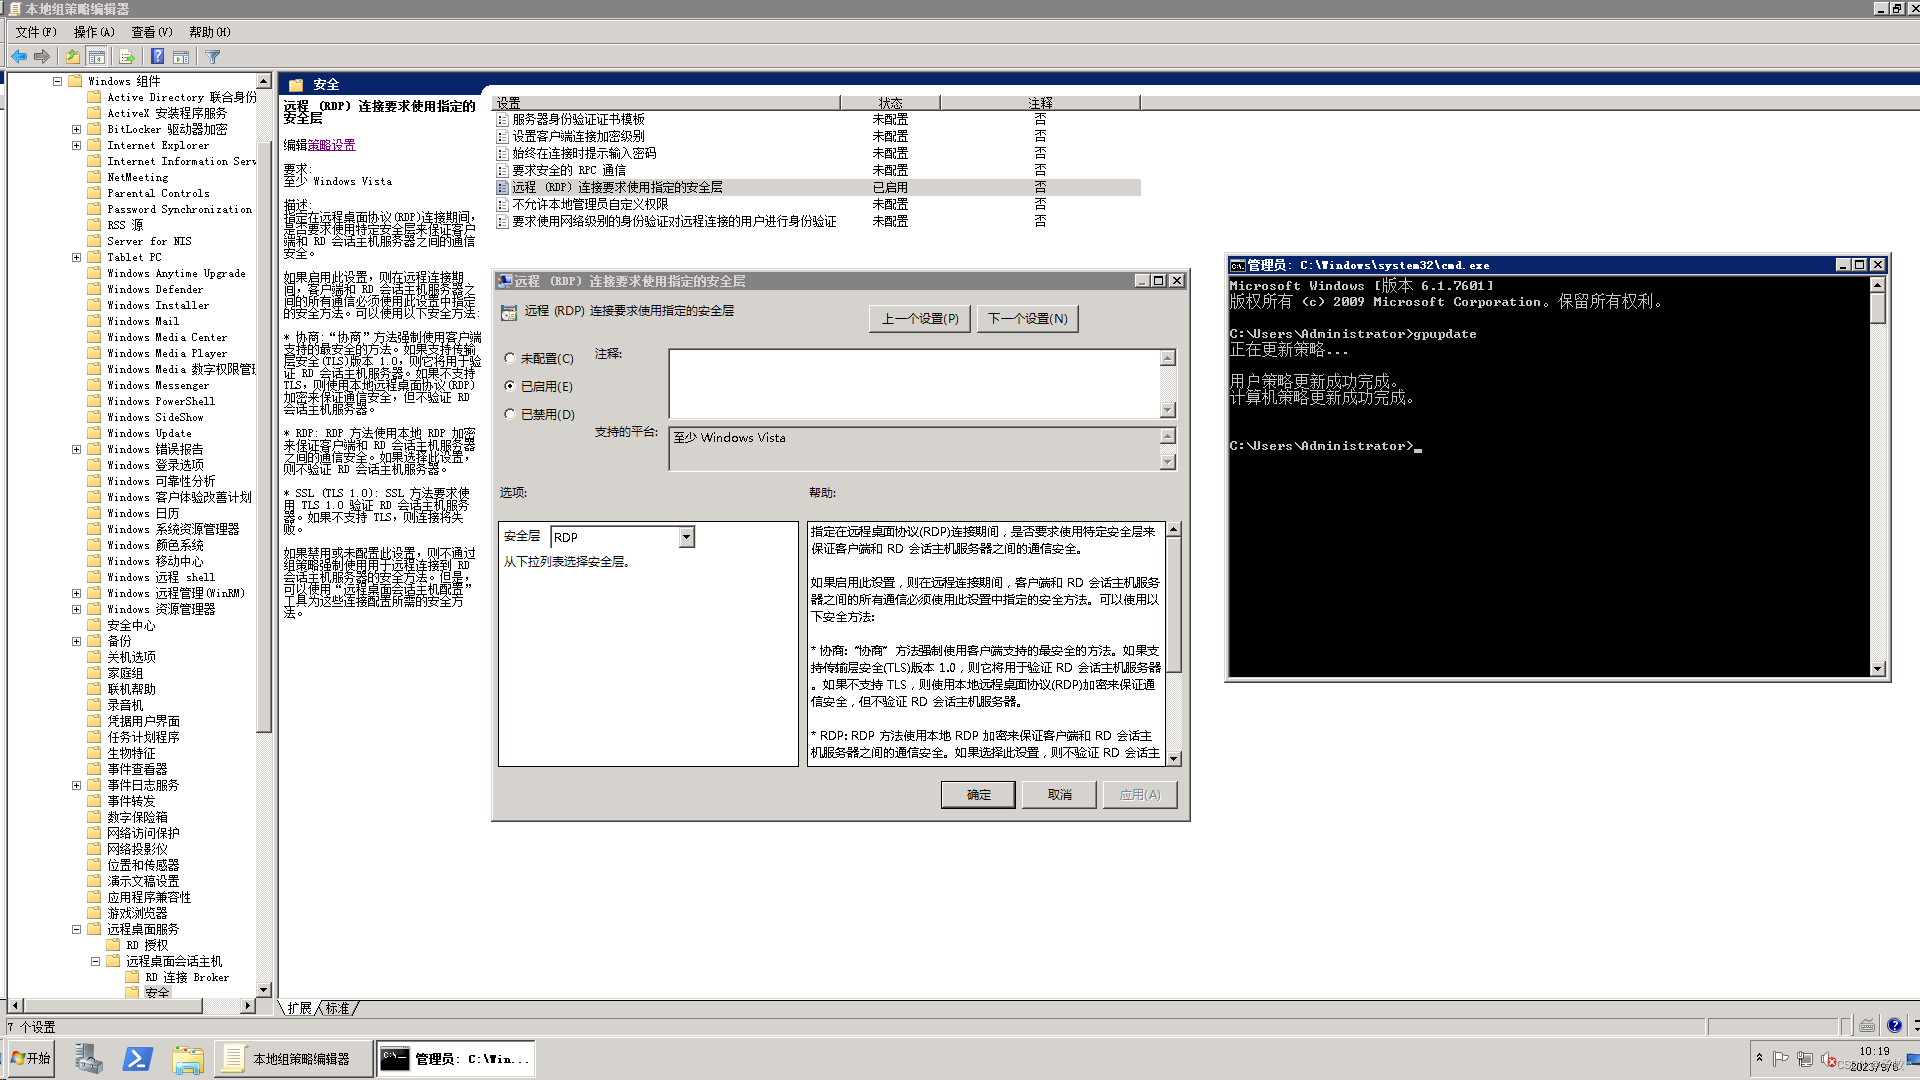Click scroll-up arrow of console tree
The width and height of the screenshot is (1920, 1080).
pos(264,81)
